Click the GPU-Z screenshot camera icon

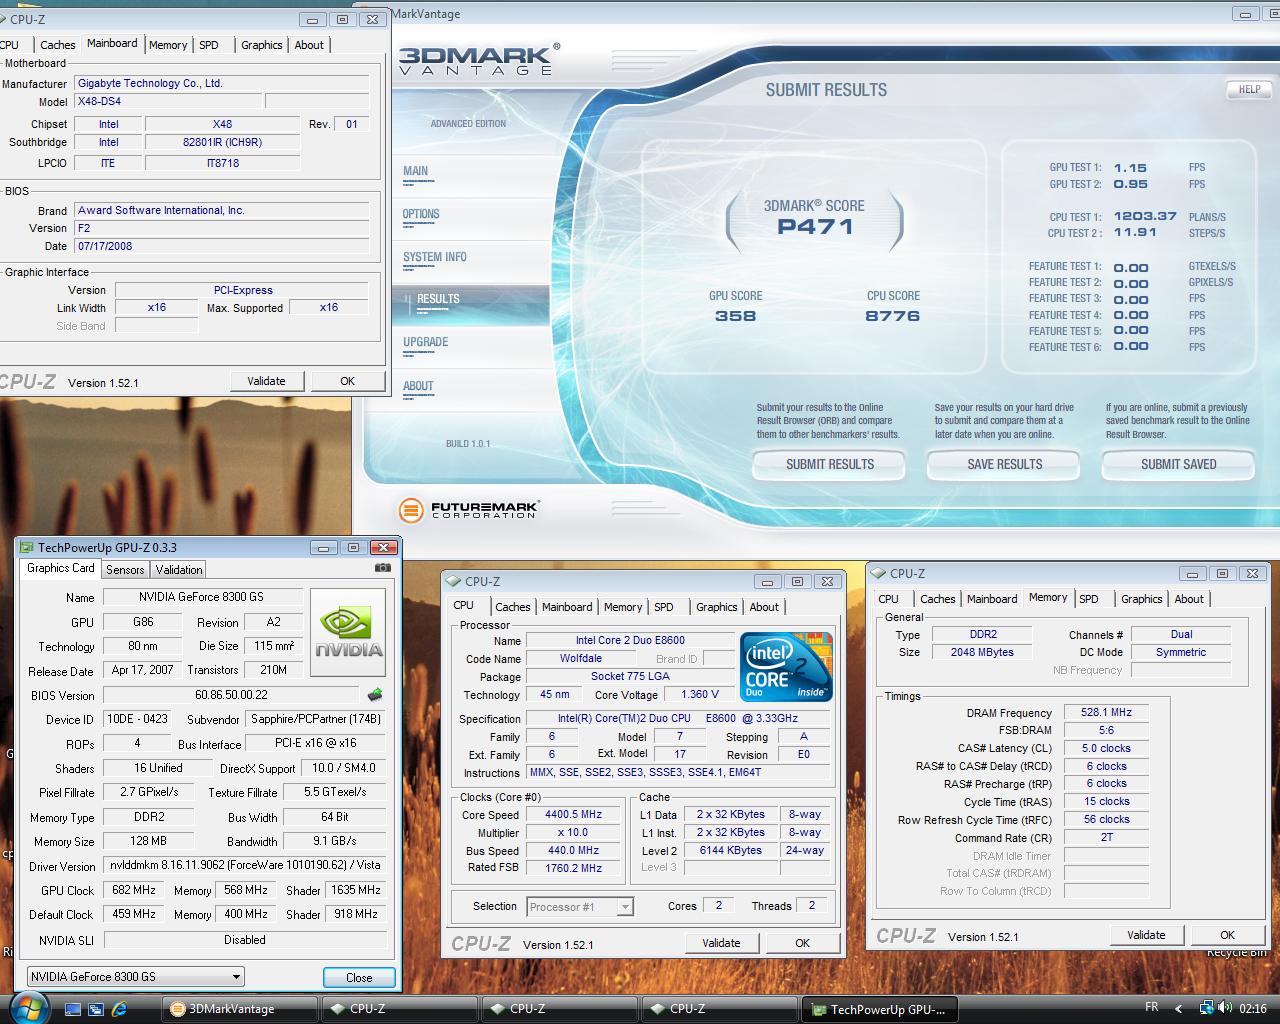pyautogui.click(x=382, y=568)
